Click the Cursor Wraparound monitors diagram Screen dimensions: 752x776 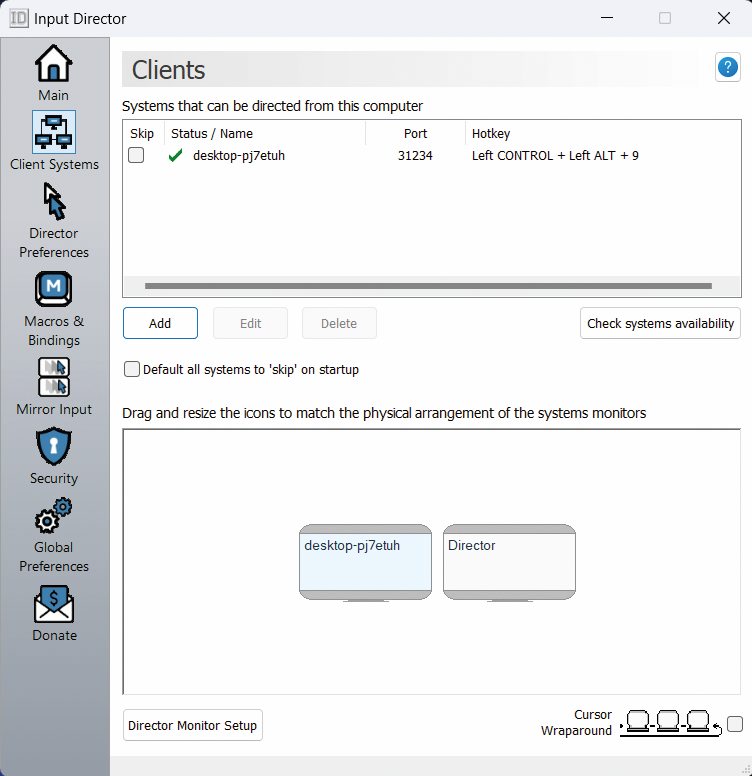click(670, 723)
